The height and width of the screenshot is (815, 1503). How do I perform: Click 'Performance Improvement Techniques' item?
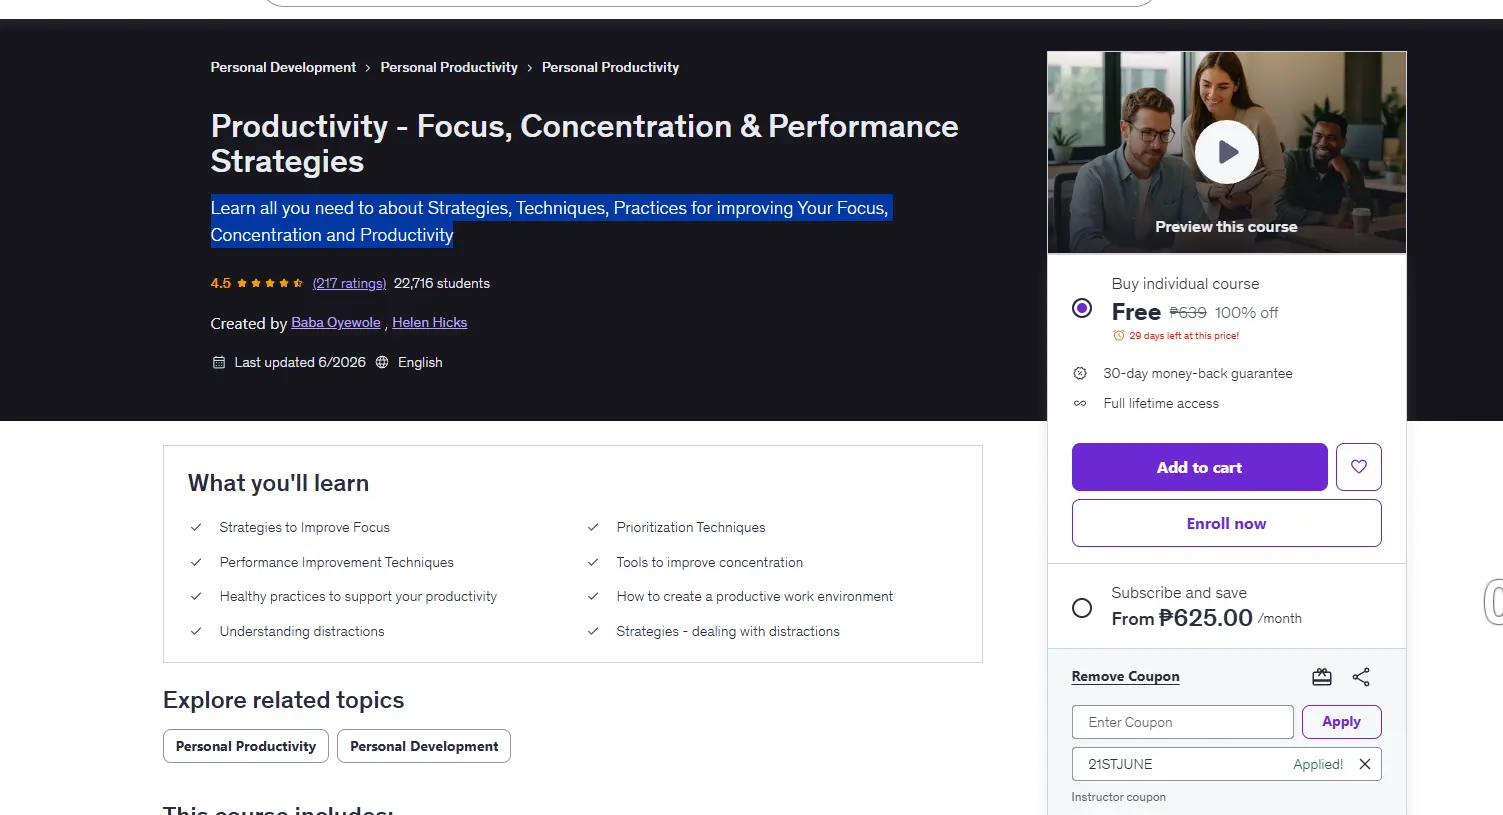coord(336,563)
